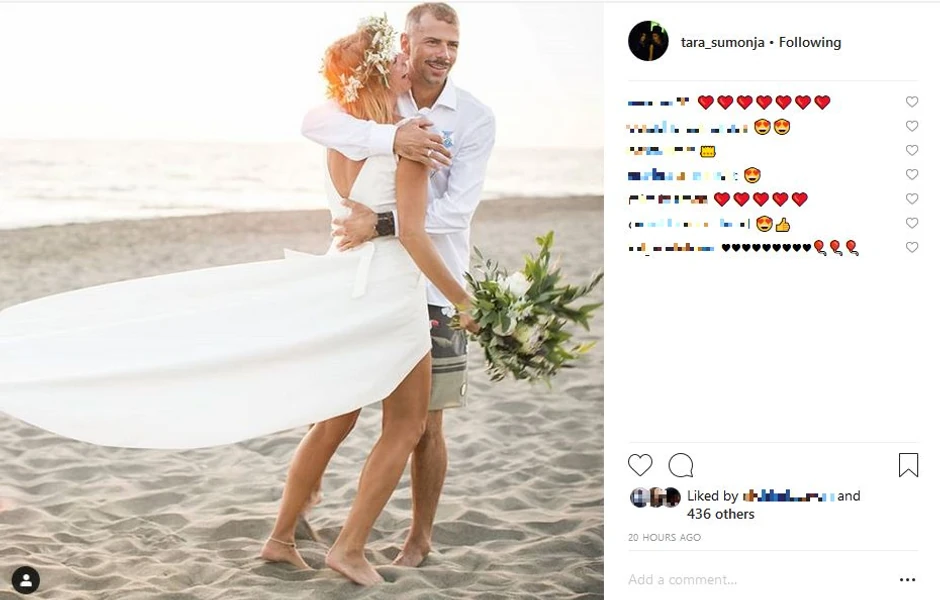Save the post with the bookmark icon
Image resolution: width=940 pixels, height=600 pixels.
pos(908,465)
